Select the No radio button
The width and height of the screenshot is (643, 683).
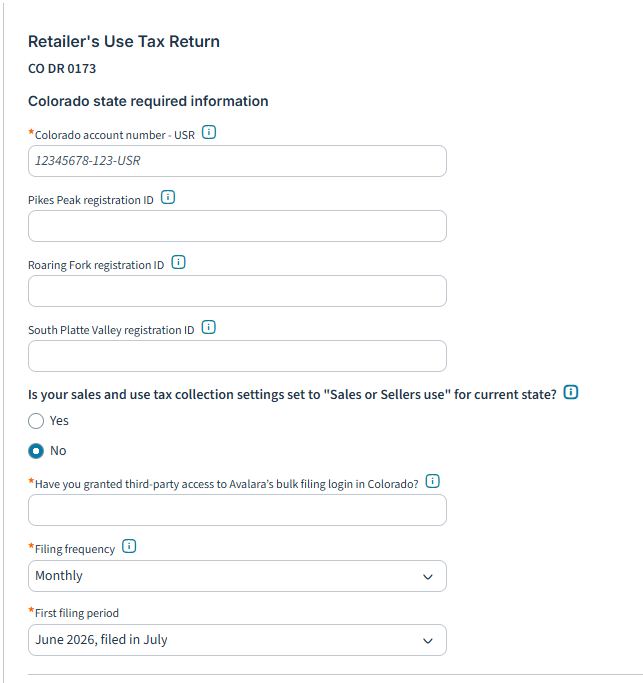36,451
